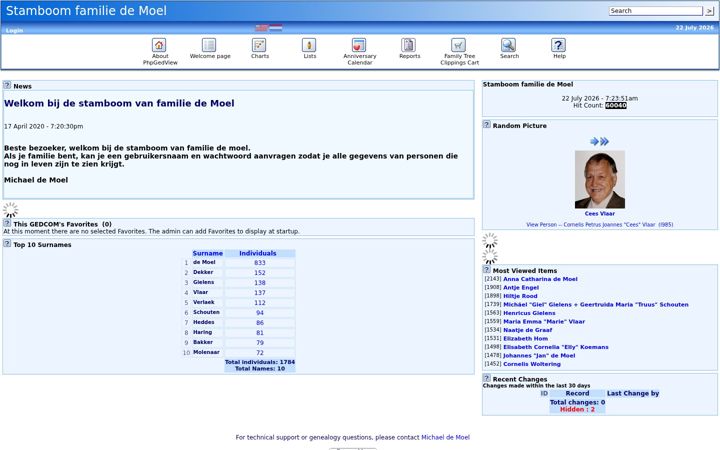The image size is (720, 450).
Task: Click the Search text field in header
Action: pos(656,11)
